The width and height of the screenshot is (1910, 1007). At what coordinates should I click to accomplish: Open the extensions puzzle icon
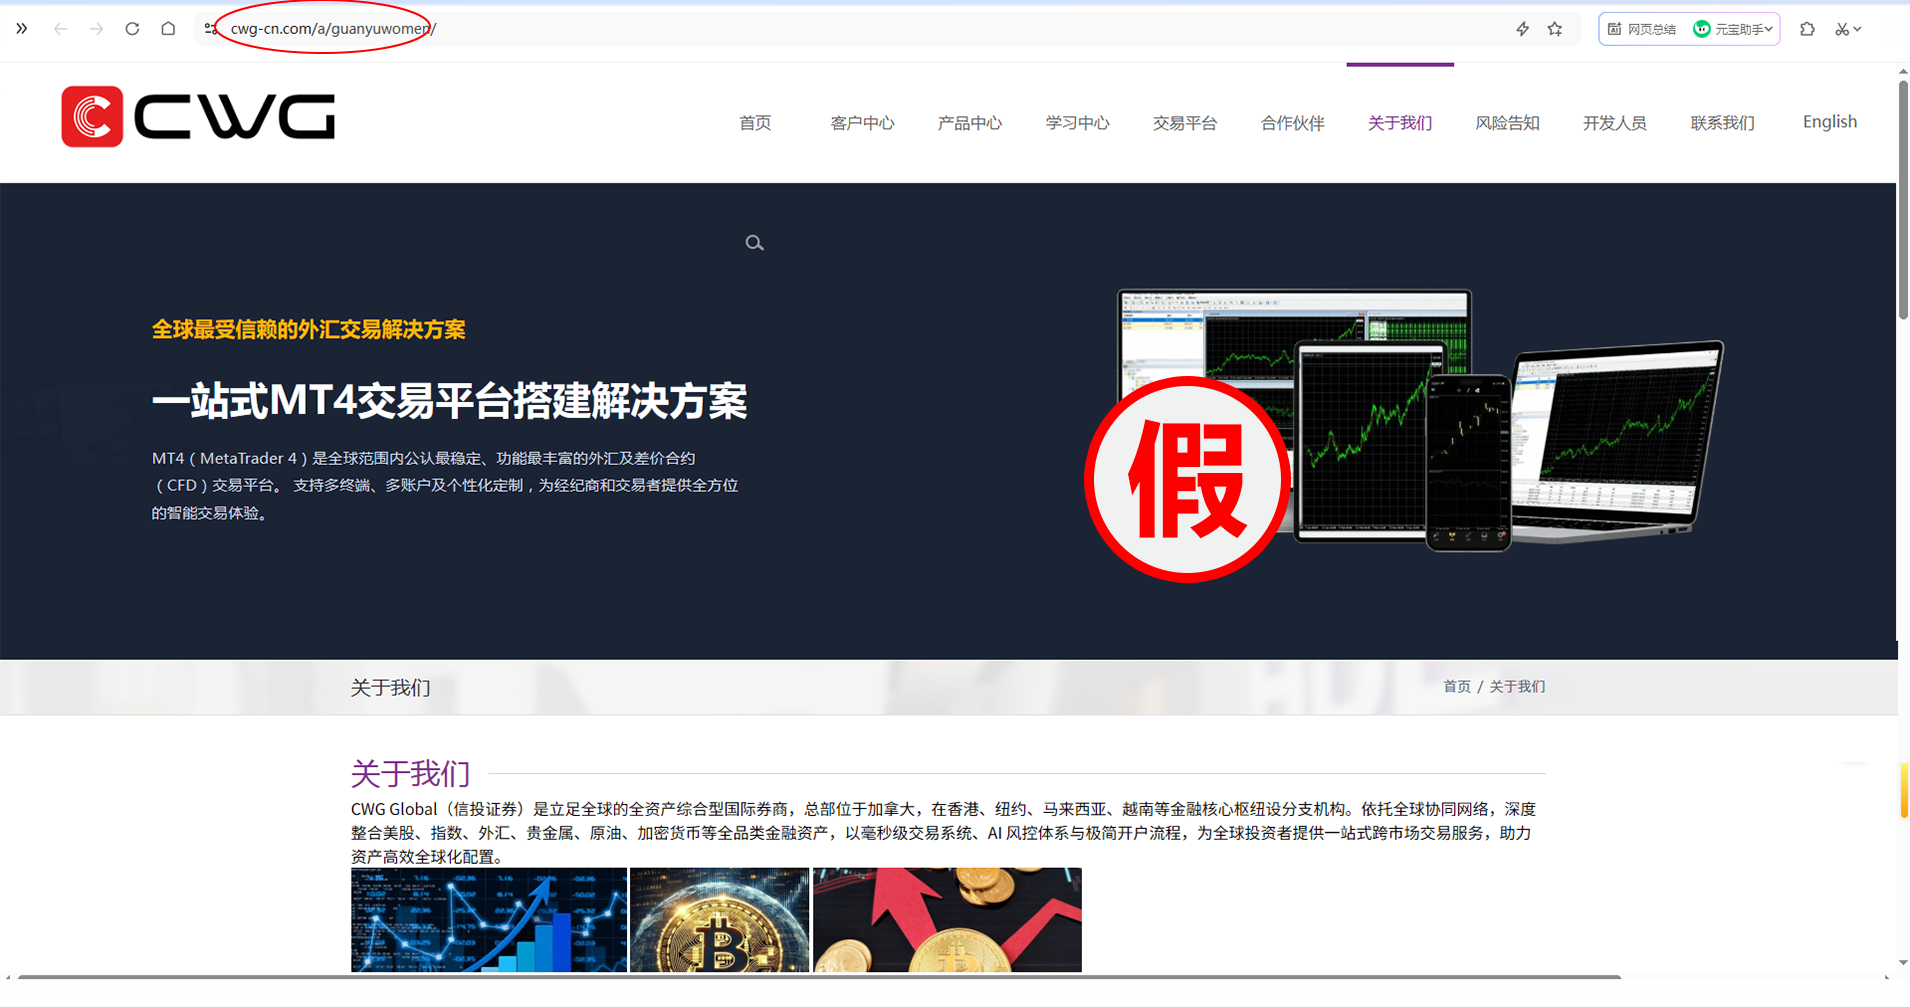(x=1807, y=29)
